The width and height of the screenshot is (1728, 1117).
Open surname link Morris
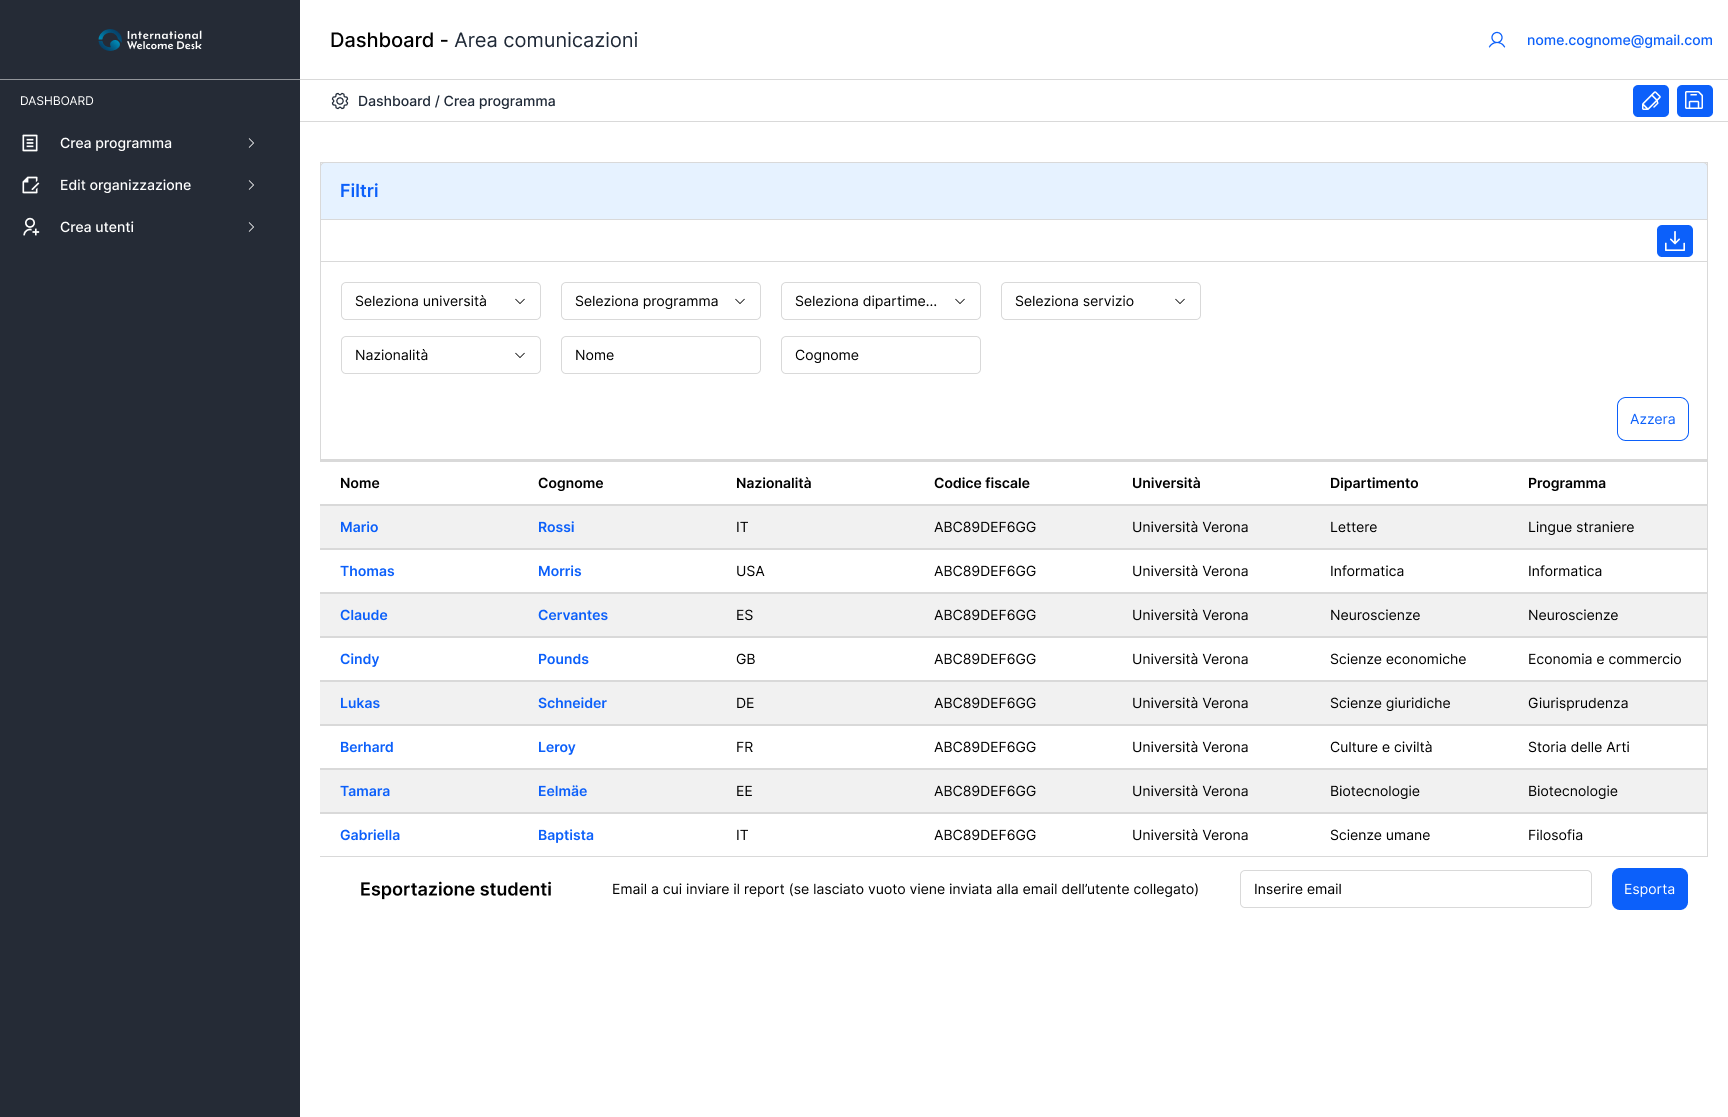pyautogui.click(x=559, y=571)
